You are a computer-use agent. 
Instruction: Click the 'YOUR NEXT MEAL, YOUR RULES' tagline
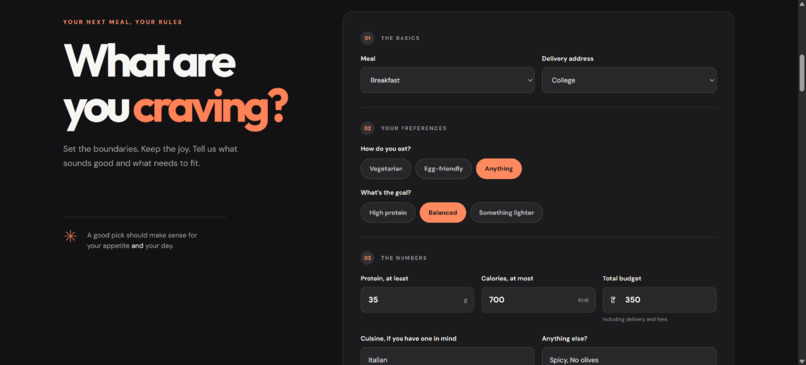pos(122,22)
